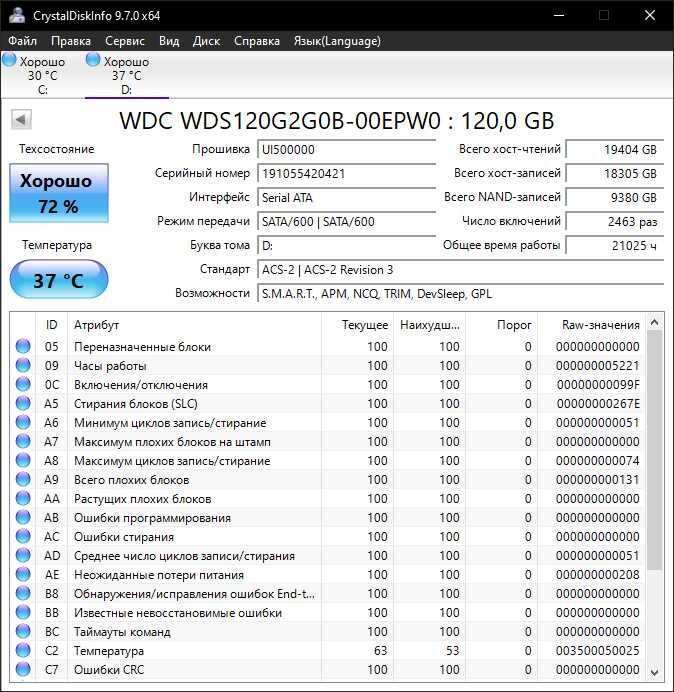This screenshot has height=692, width=674.
Task: Click the Буква тома field D:
Action: tap(346, 245)
